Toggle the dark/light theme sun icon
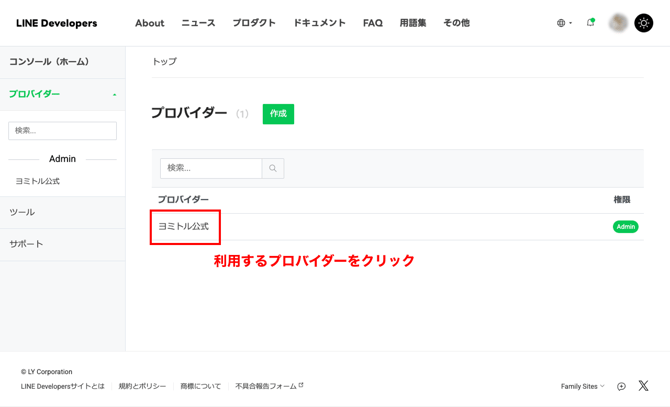Image resolution: width=670 pixels, height=407 pixels. (x=644, y=23)
